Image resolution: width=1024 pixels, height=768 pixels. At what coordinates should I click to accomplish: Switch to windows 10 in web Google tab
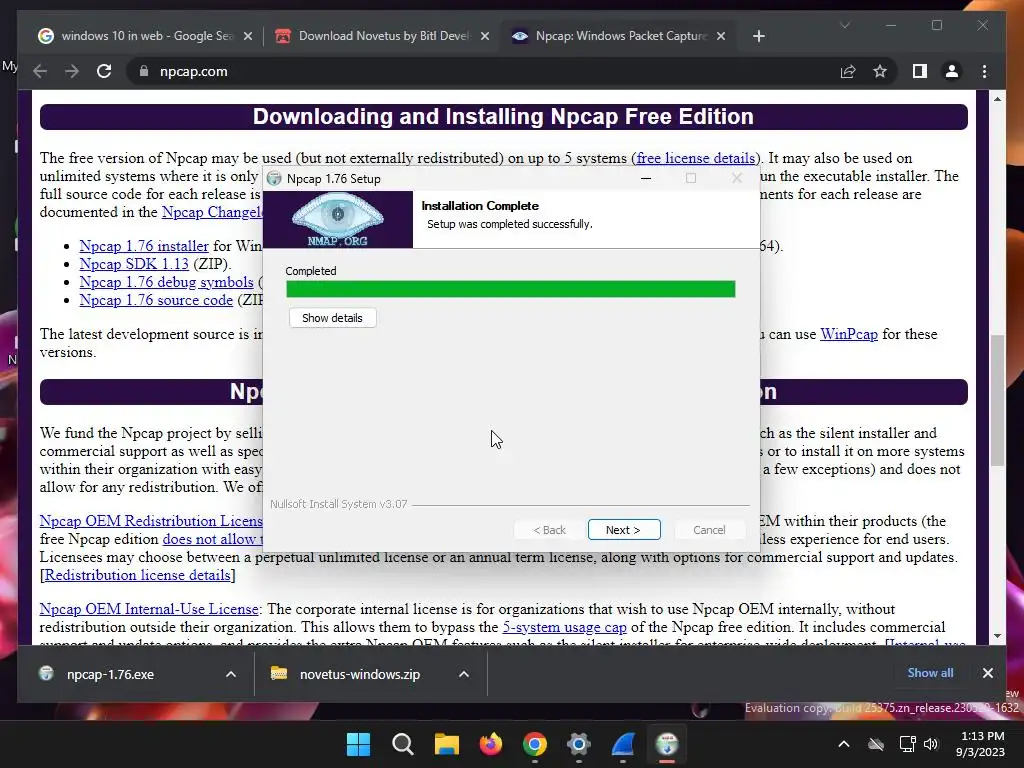[146, 36]
